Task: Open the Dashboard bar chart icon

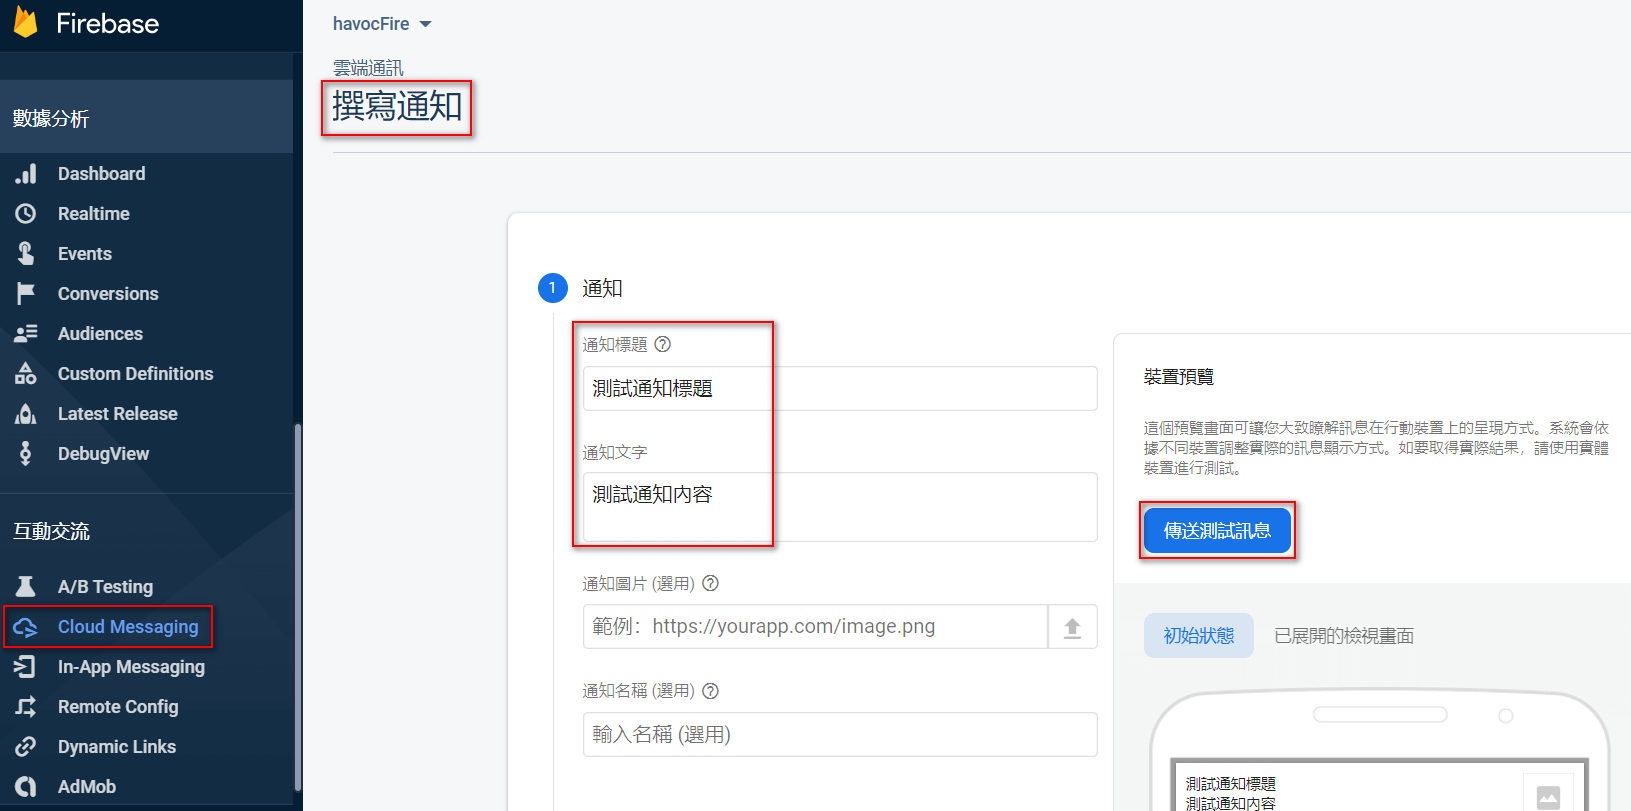Action: [26, 174]
